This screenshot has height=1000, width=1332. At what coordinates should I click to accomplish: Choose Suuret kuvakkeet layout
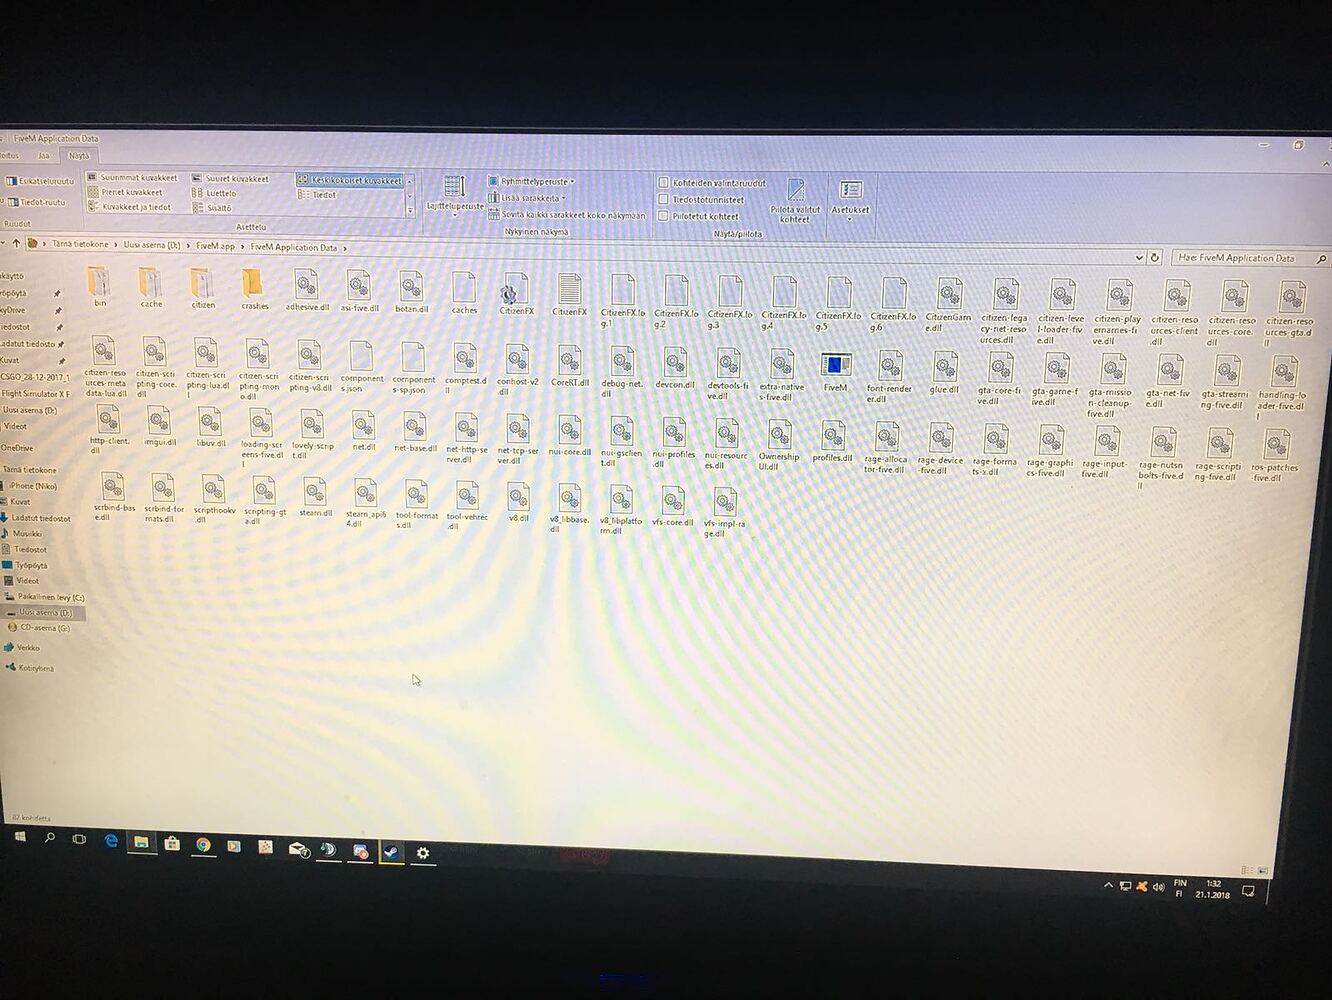(230, 178)
